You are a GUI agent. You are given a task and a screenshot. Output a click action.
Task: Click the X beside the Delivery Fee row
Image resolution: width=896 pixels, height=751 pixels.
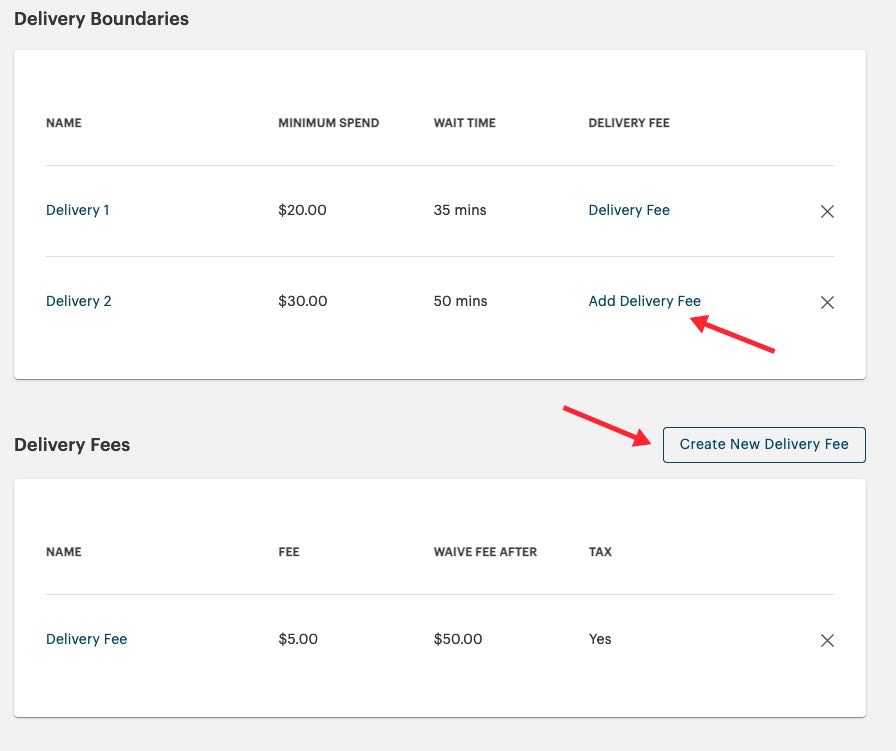[x=828, y=639]
